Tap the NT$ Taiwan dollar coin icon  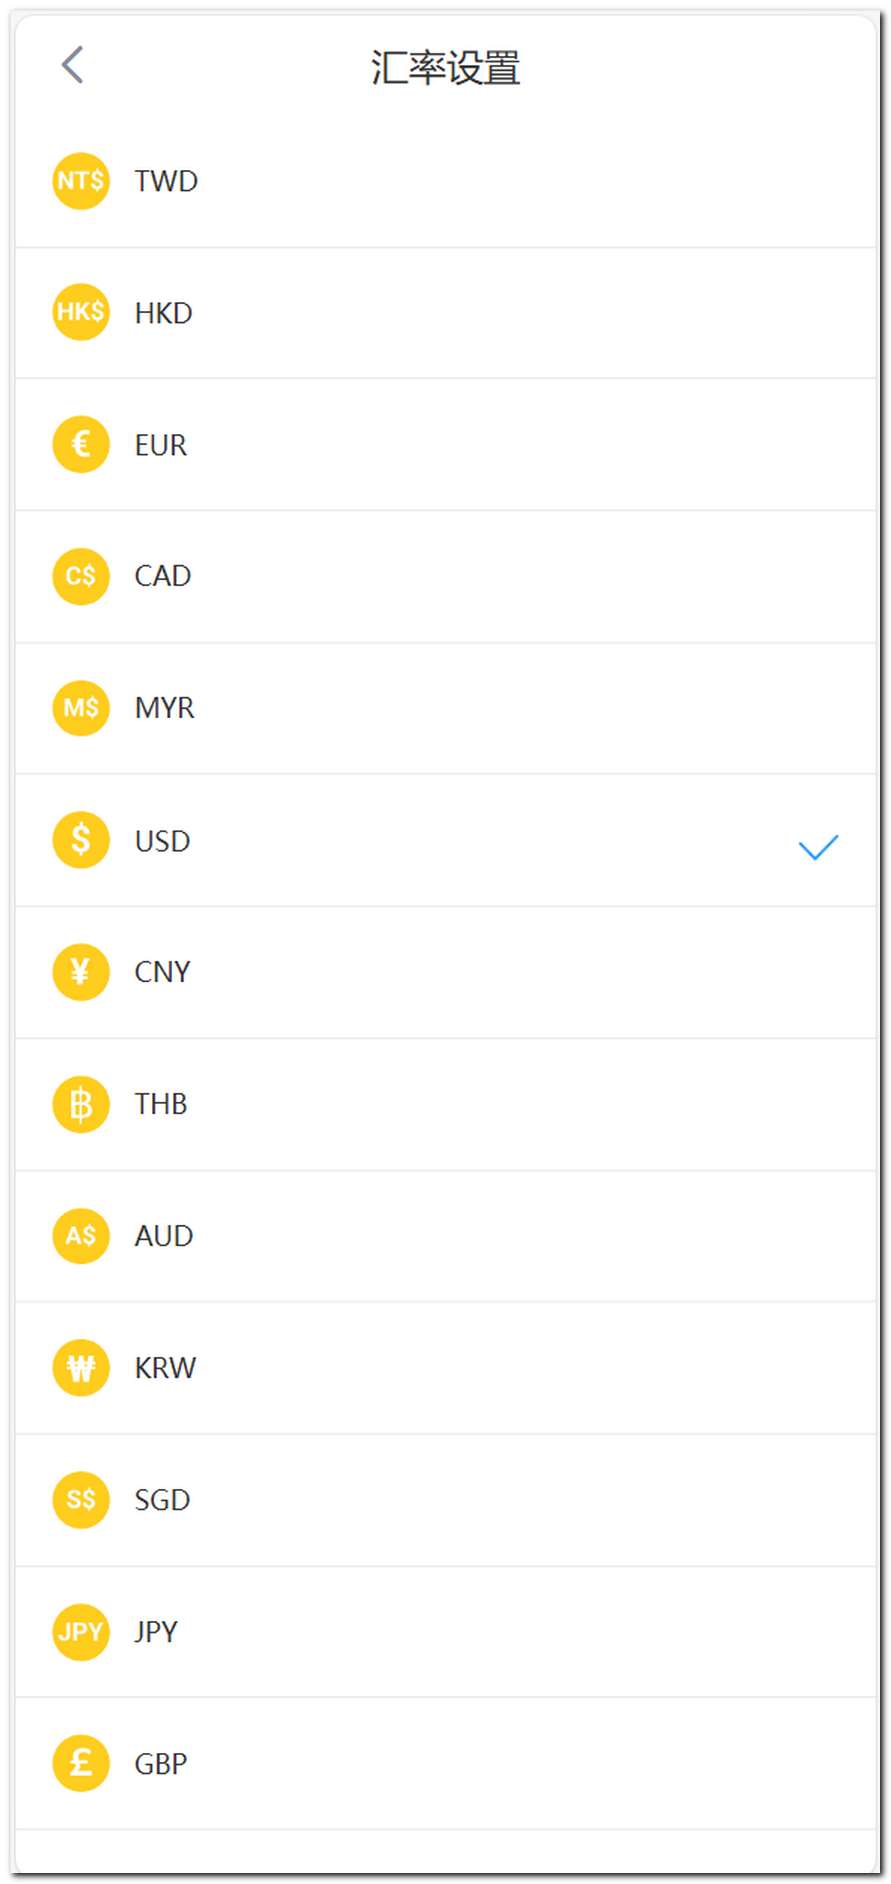tap(81, 181)
